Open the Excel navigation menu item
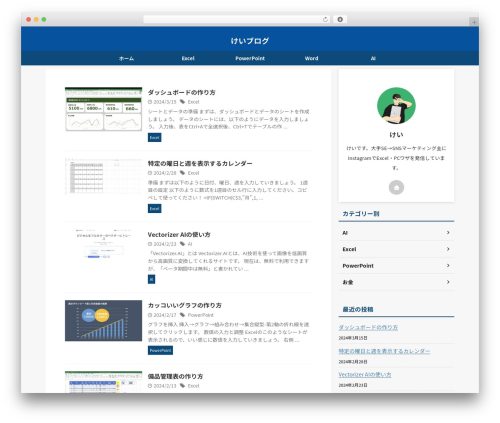The height and width of the screenshot is (423, 500). click(188, 58)
